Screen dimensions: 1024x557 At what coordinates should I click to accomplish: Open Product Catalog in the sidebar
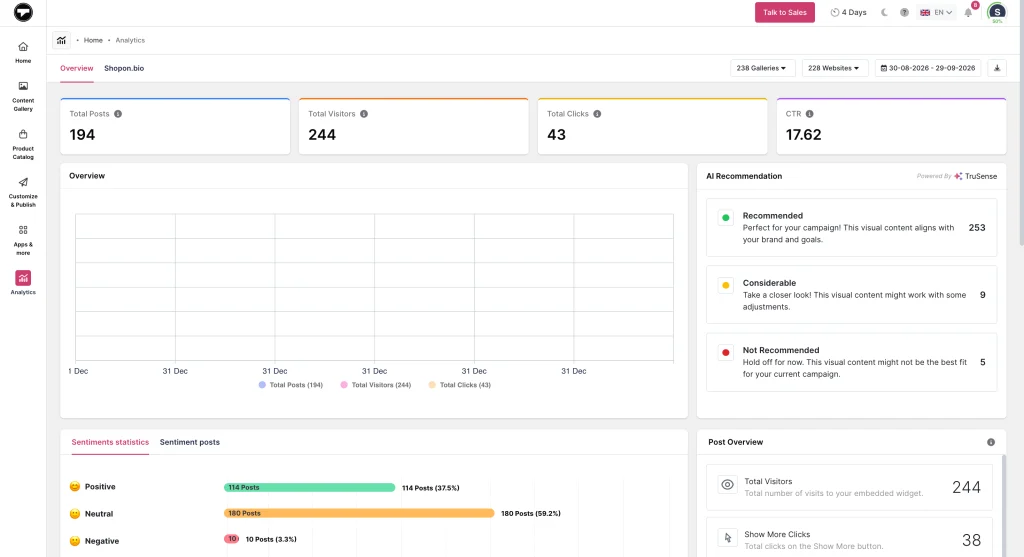click(x=23, y=144)
